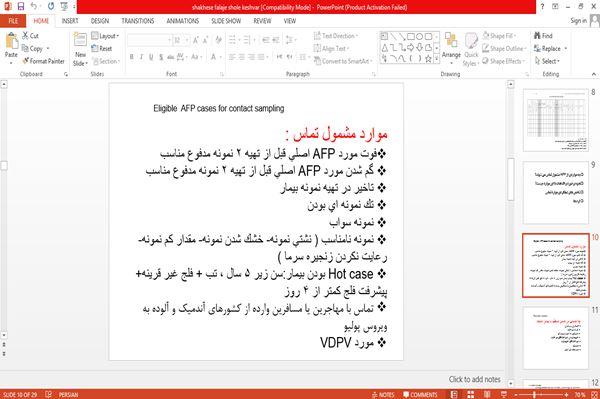Open the FILE tab
600x399 pixels.
pos(13,21)
